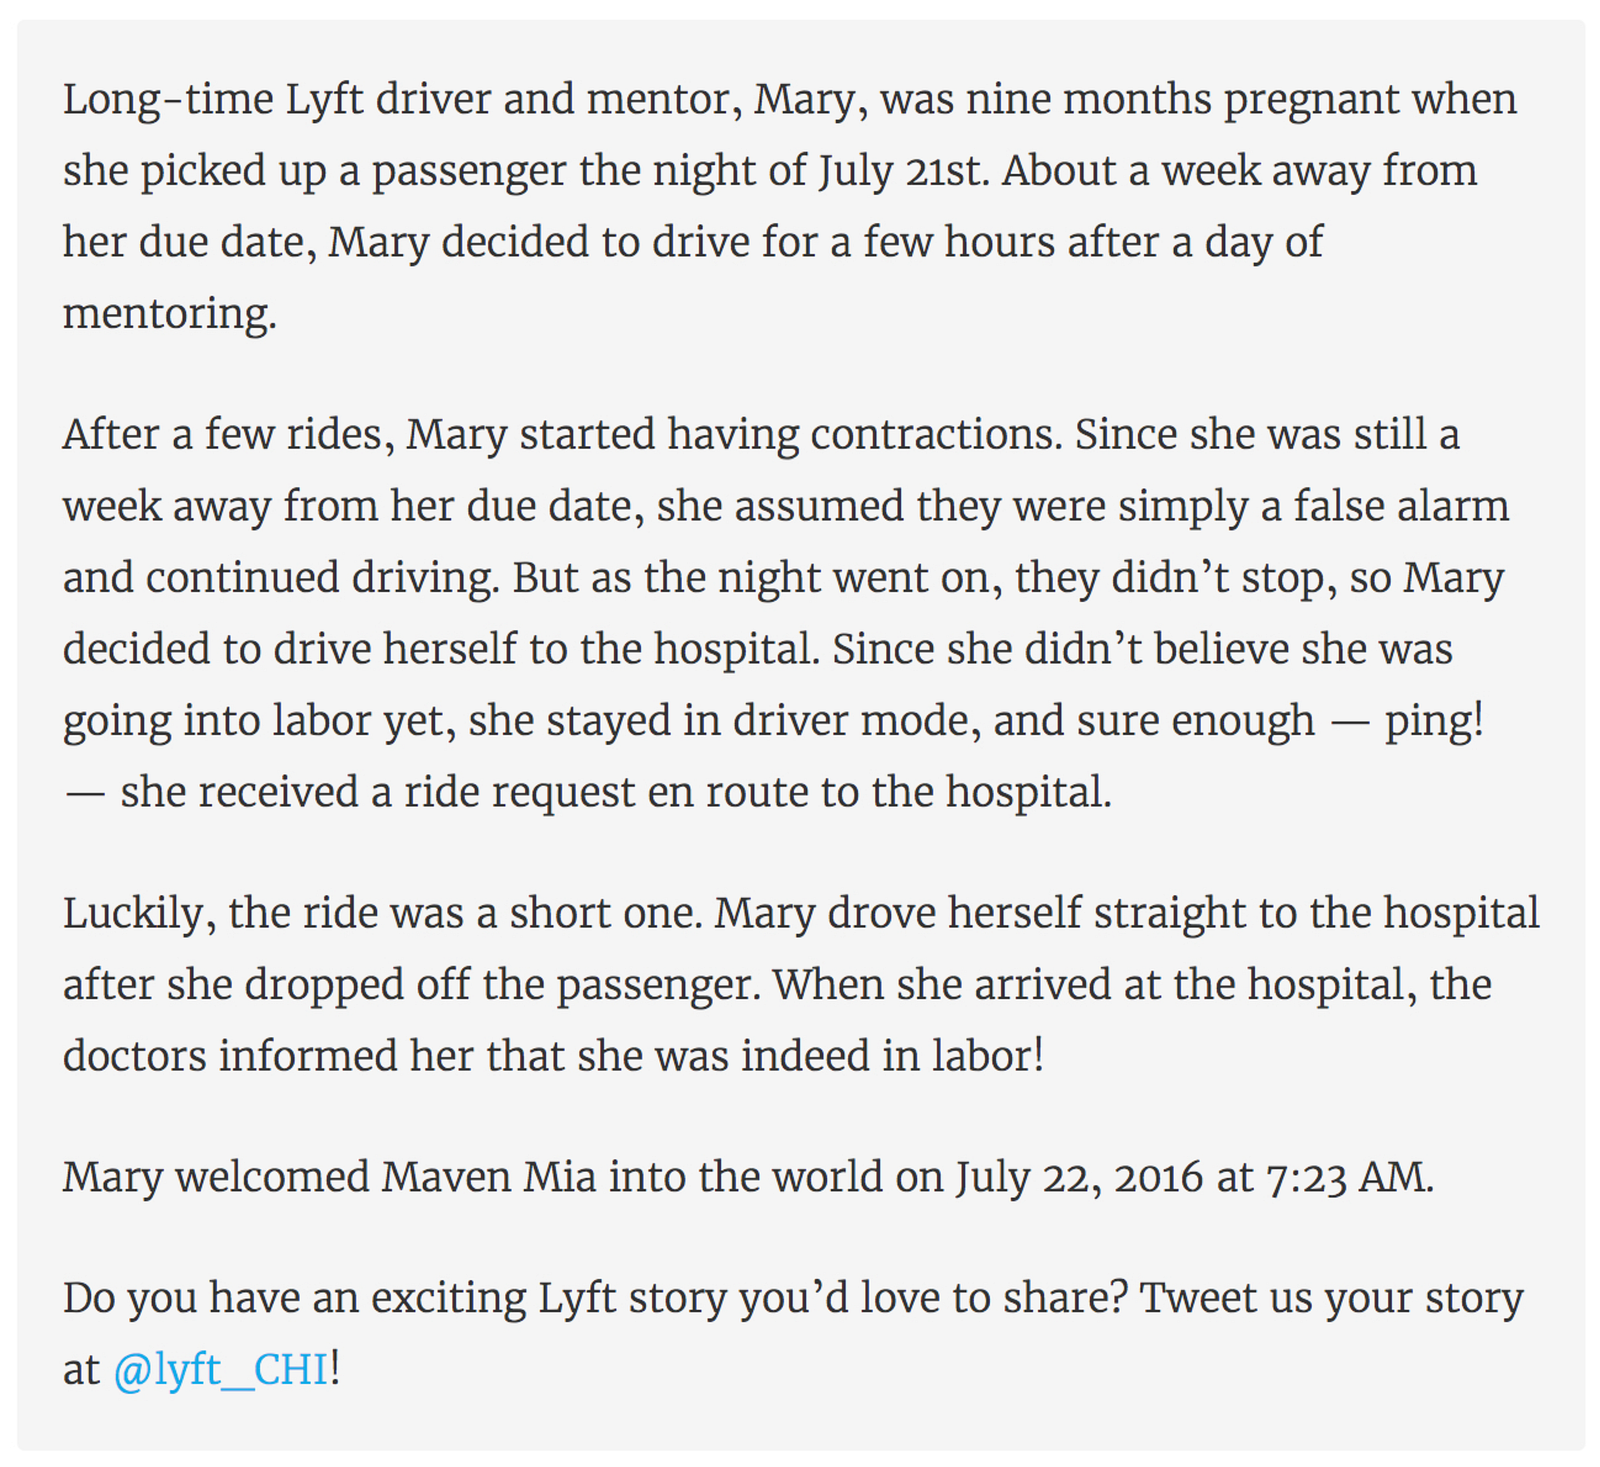Click the "Do you have an exciting" paragraph
The width and height of the screenshot is (1600, 1467).
[792, 1299]
